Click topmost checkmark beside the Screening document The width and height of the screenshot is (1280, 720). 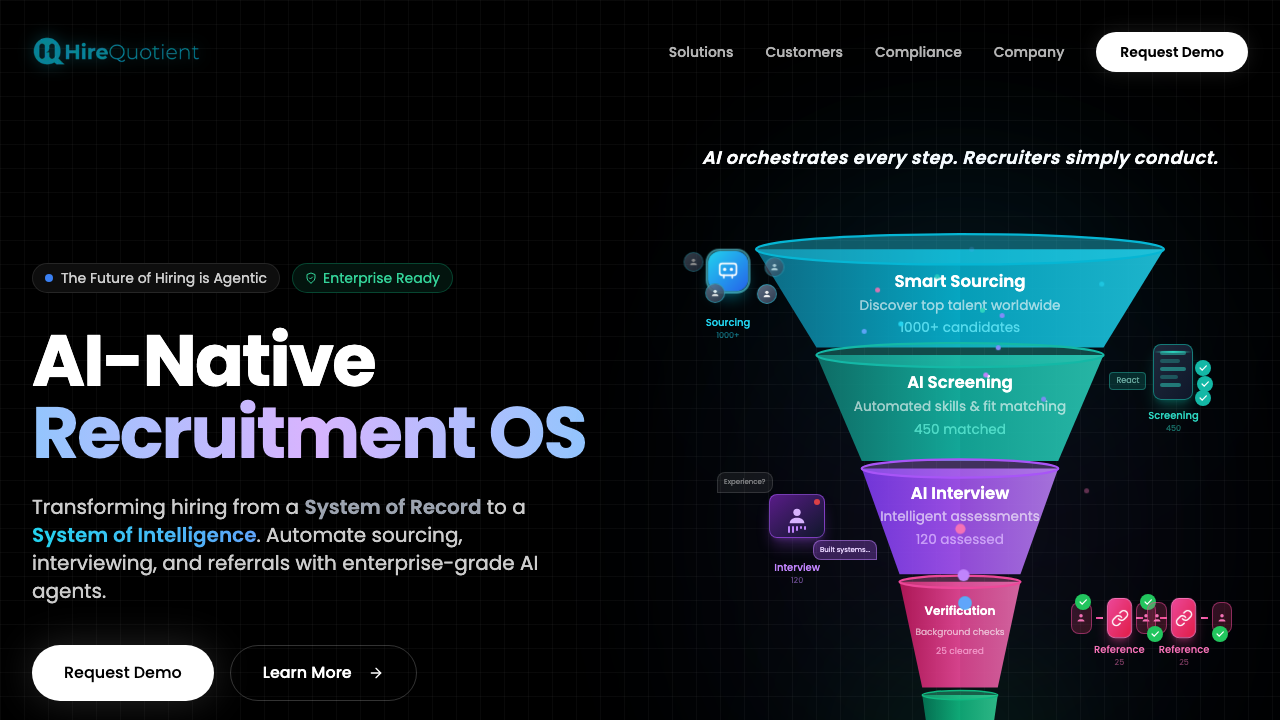(1203, 368)
